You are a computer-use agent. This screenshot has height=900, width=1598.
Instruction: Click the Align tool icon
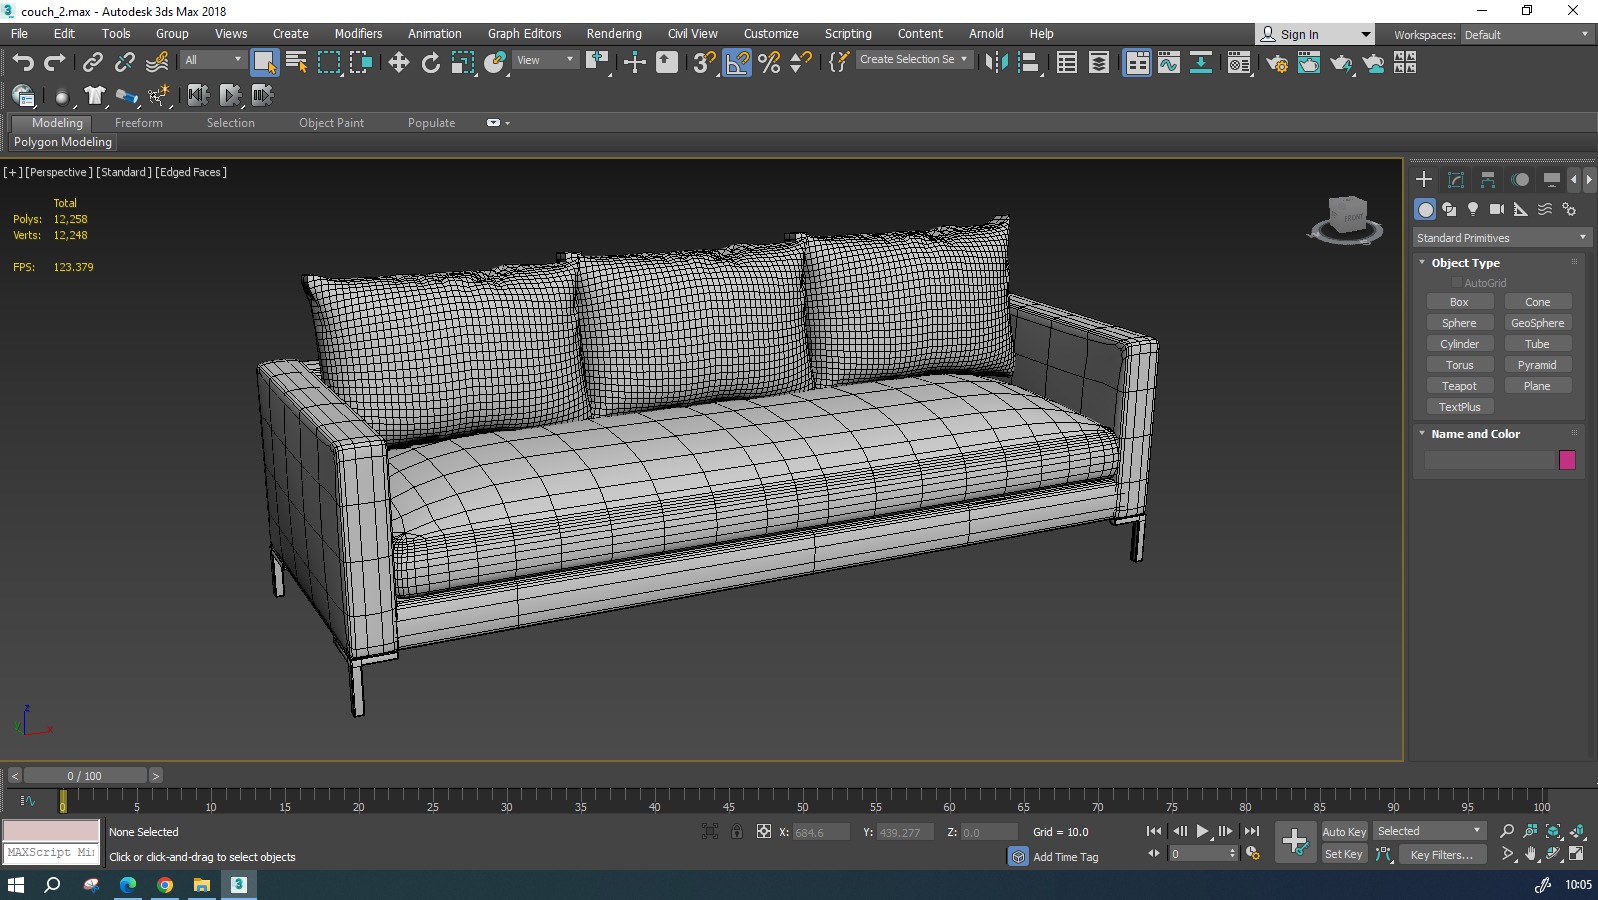[1028, 62]
